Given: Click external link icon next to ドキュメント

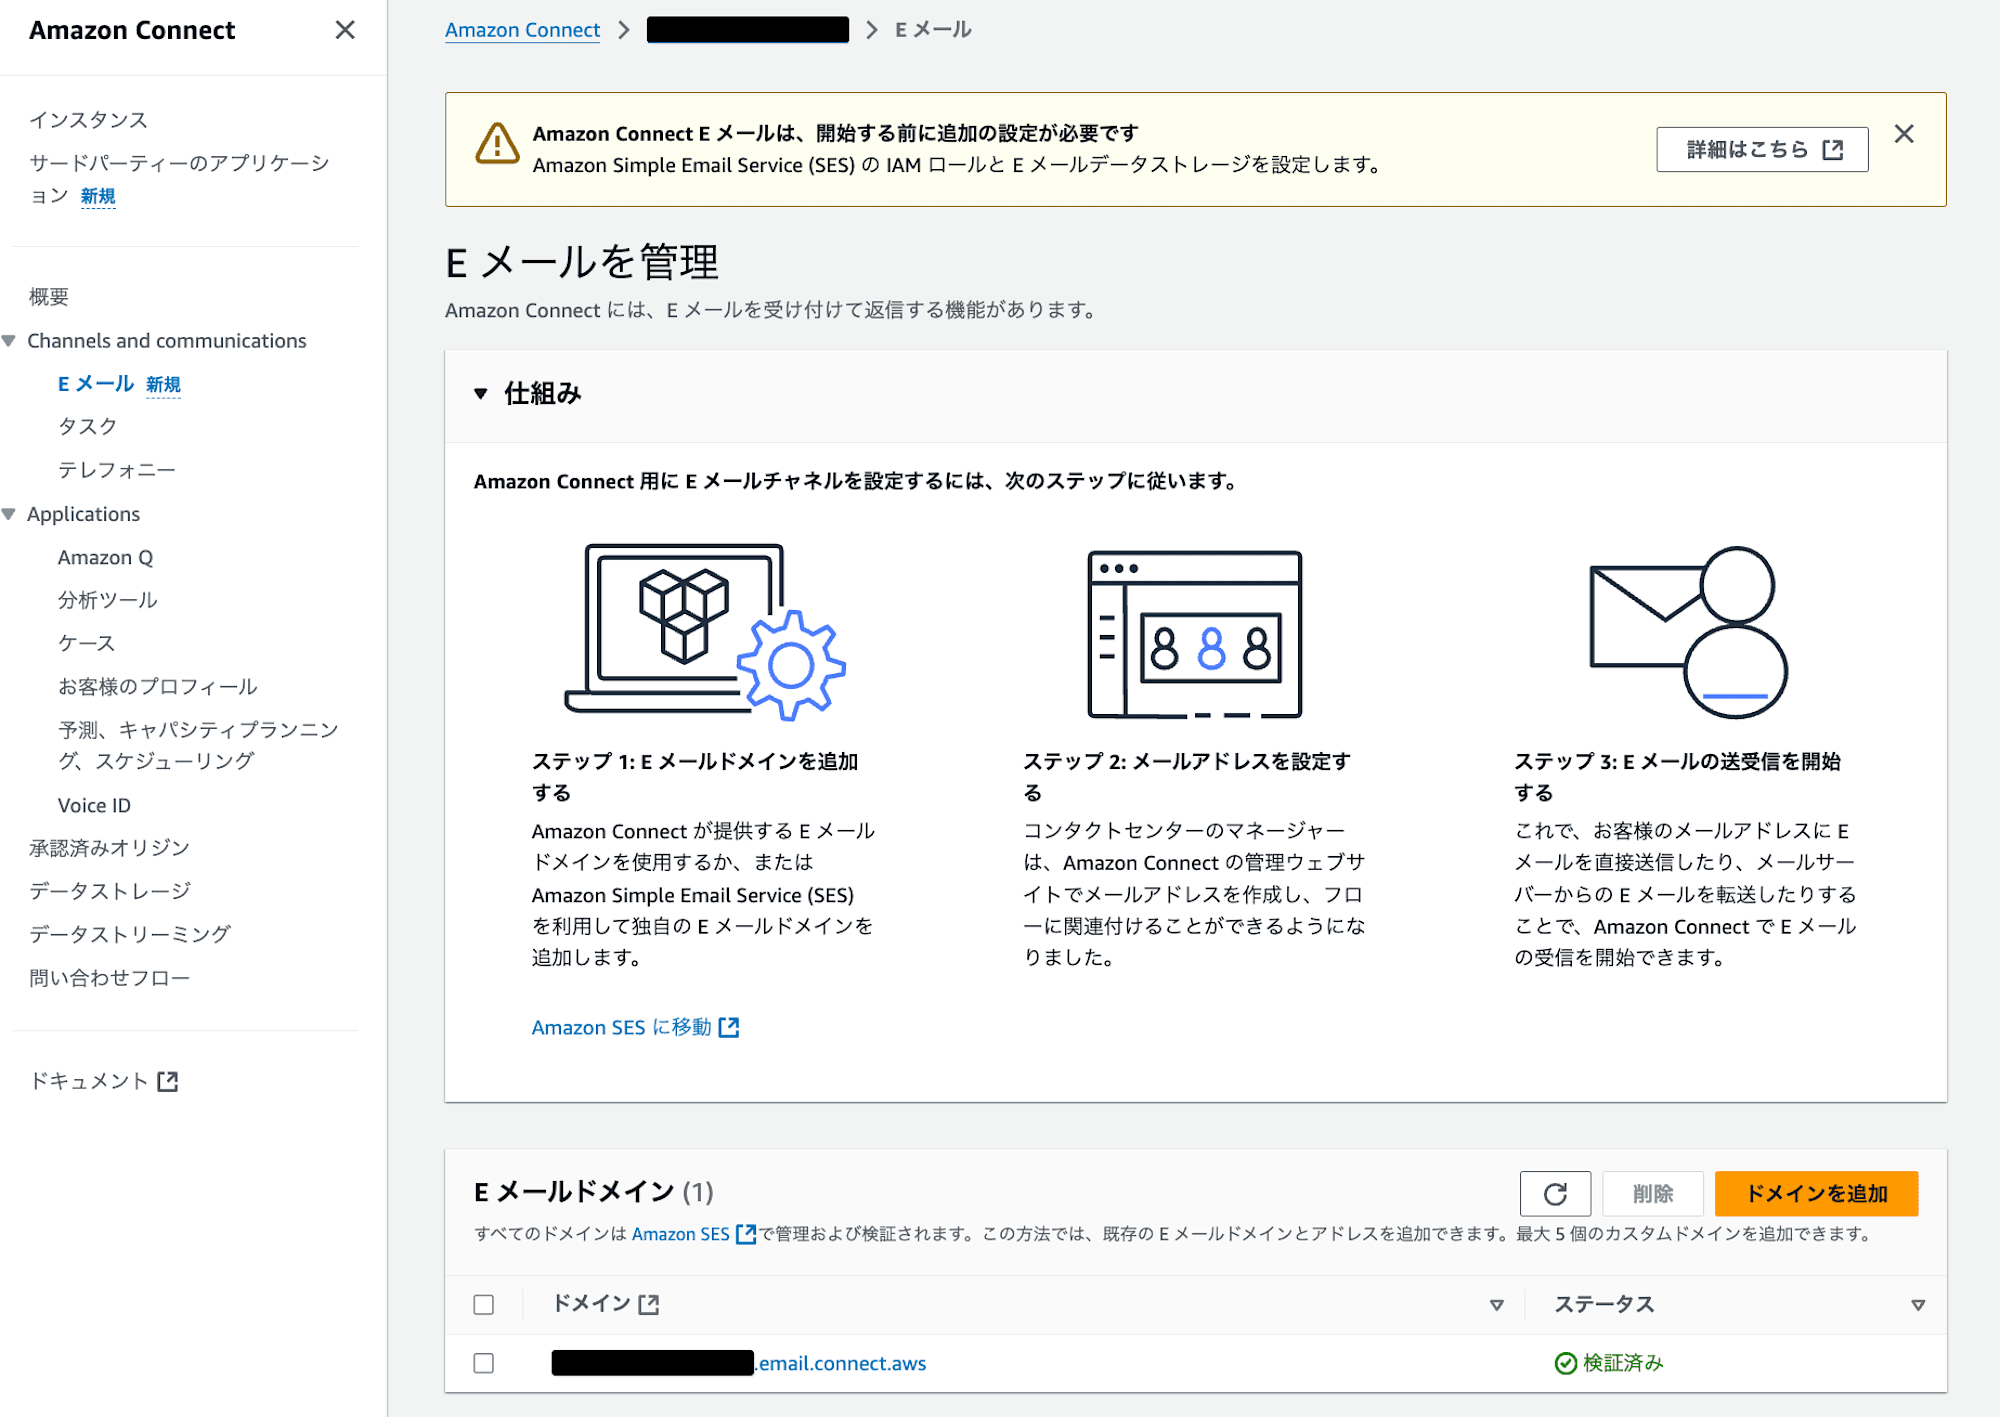Looking at the screenshot, I should pos(168,1081).
